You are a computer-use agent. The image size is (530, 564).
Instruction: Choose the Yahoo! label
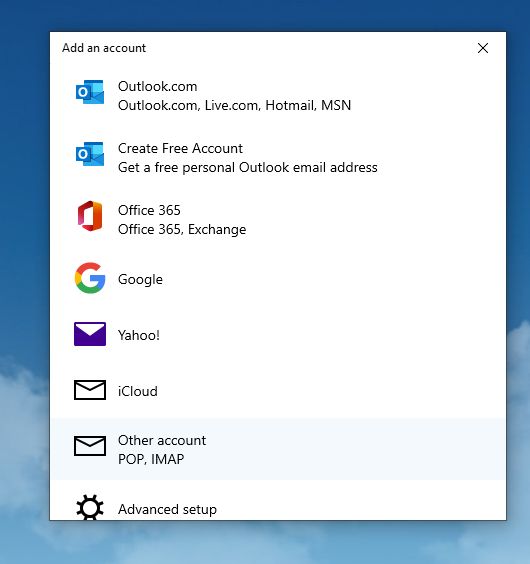139,335
